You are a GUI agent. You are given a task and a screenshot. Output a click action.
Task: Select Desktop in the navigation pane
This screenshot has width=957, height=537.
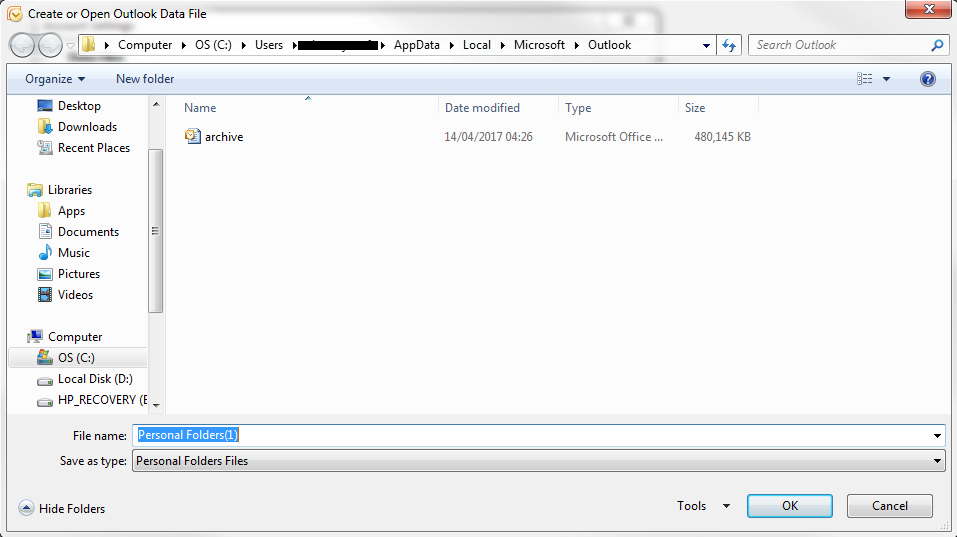tap(79, 106)
